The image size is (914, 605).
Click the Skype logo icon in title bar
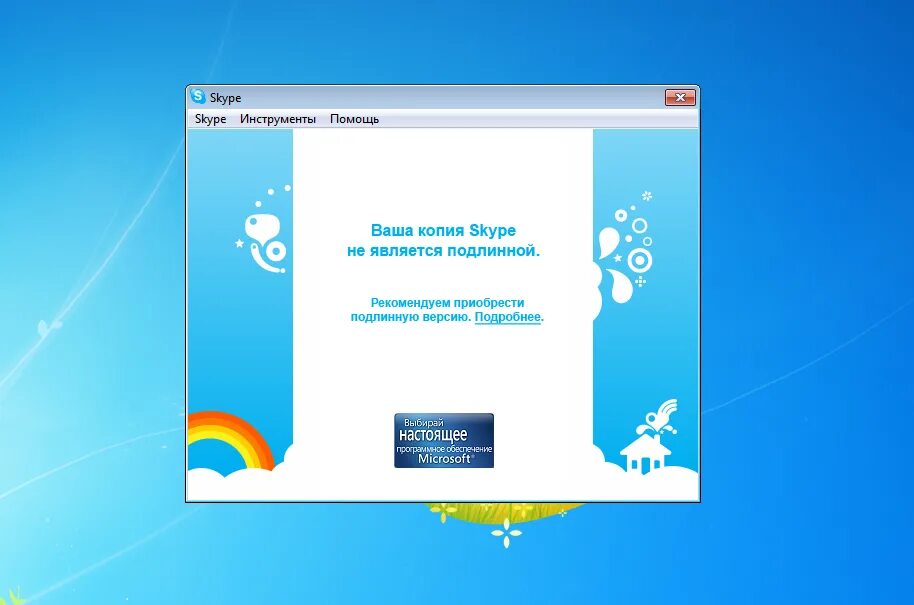click(x=198, y=96)
